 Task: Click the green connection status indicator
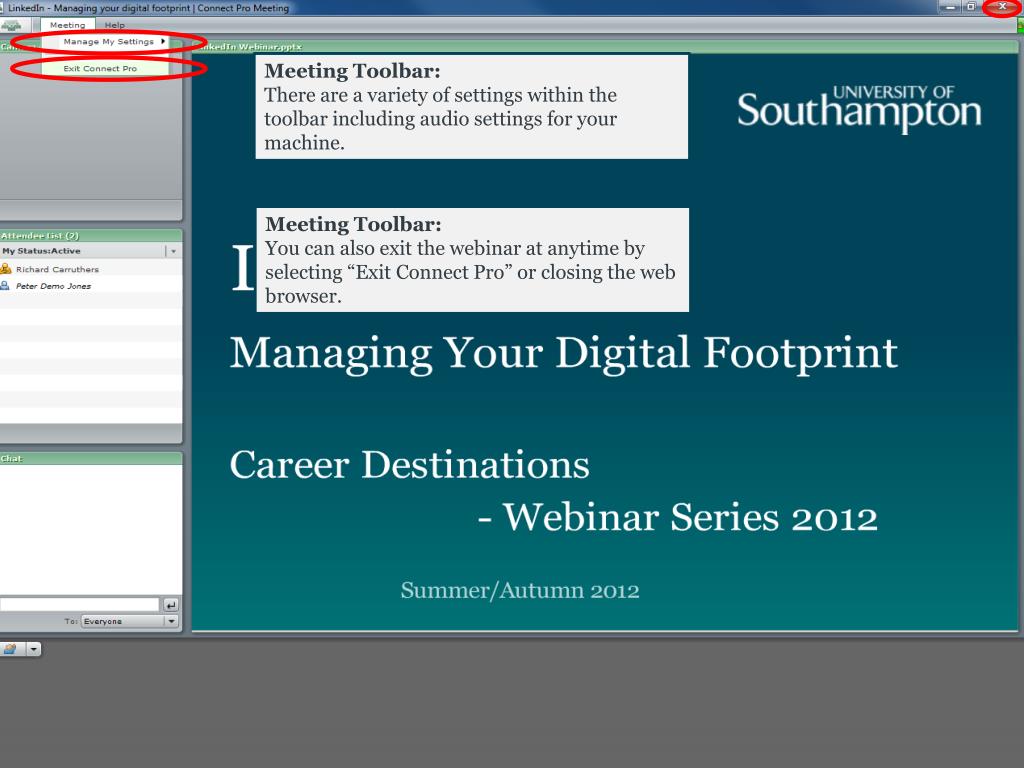(1020, 25)
